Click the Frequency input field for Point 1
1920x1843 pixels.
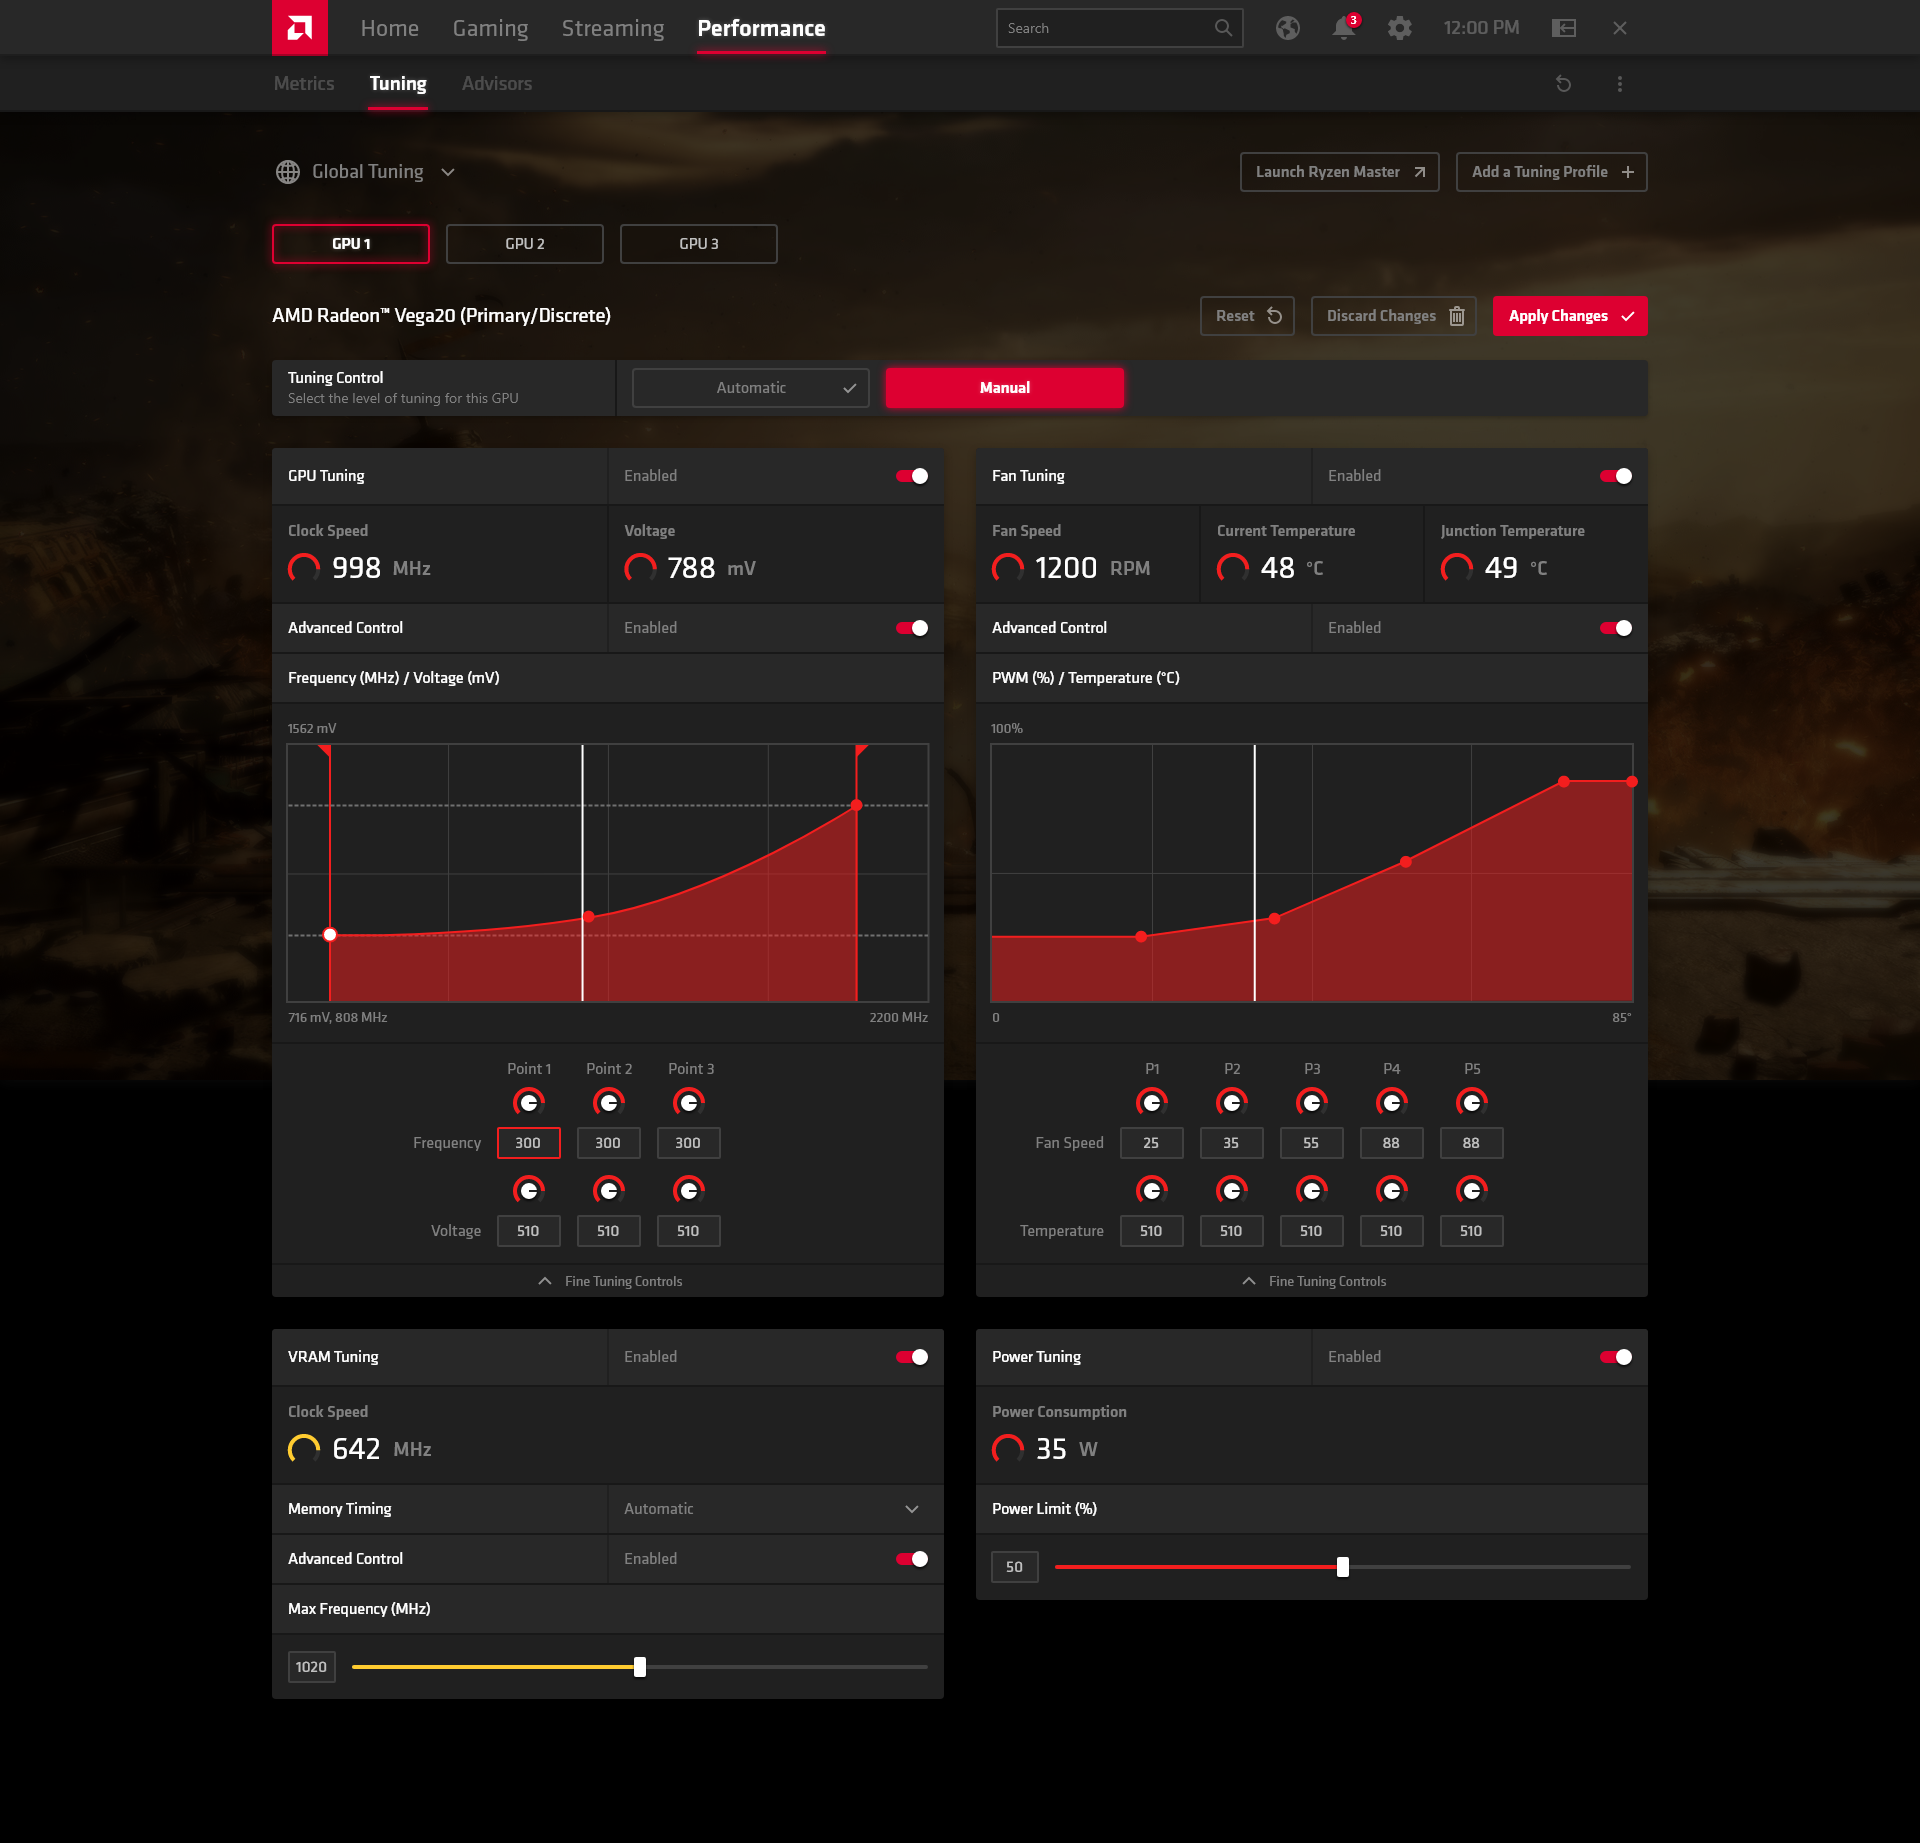coord(525,1144)
